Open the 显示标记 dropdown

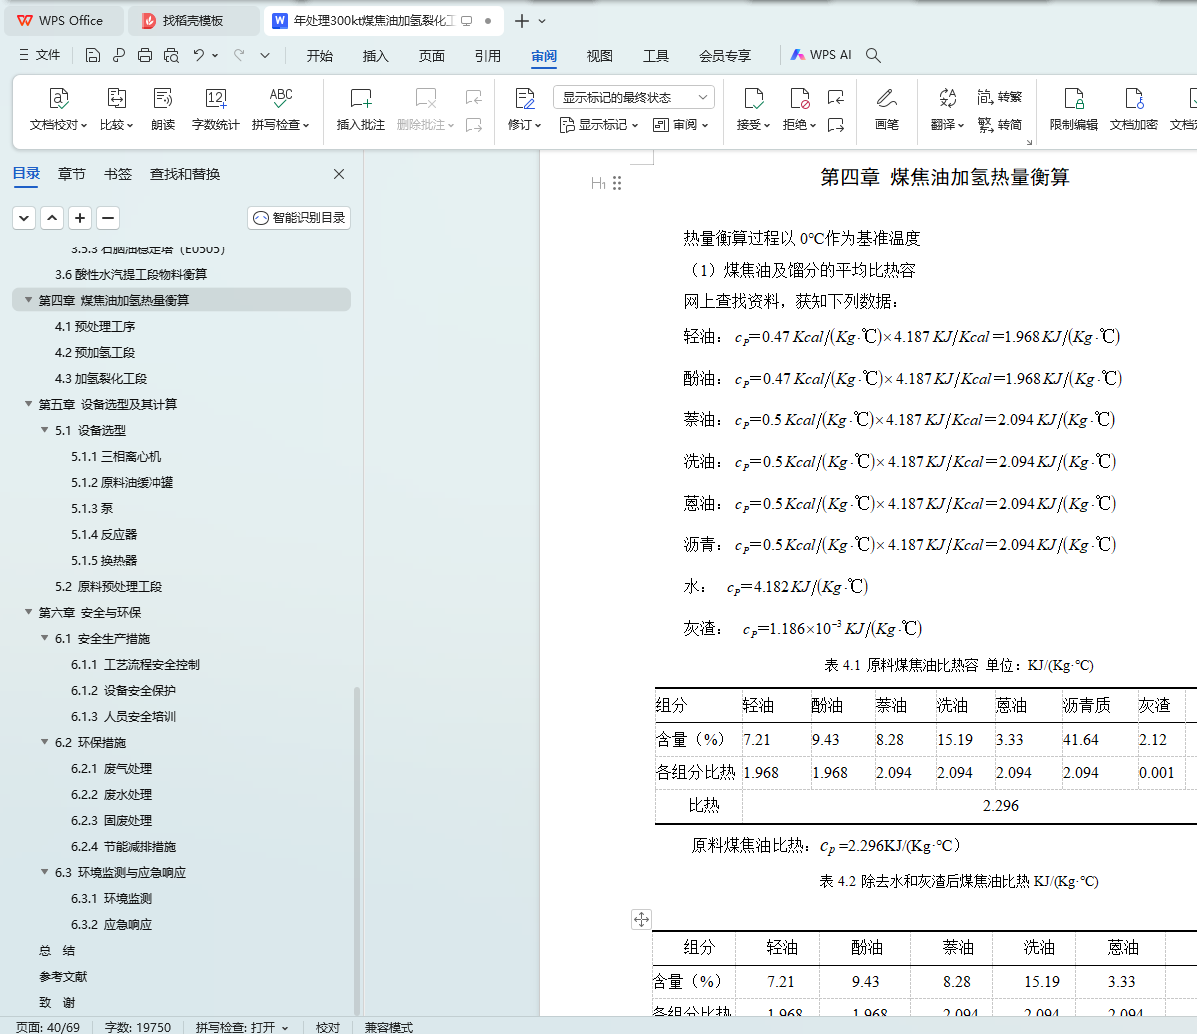[598, 124]
